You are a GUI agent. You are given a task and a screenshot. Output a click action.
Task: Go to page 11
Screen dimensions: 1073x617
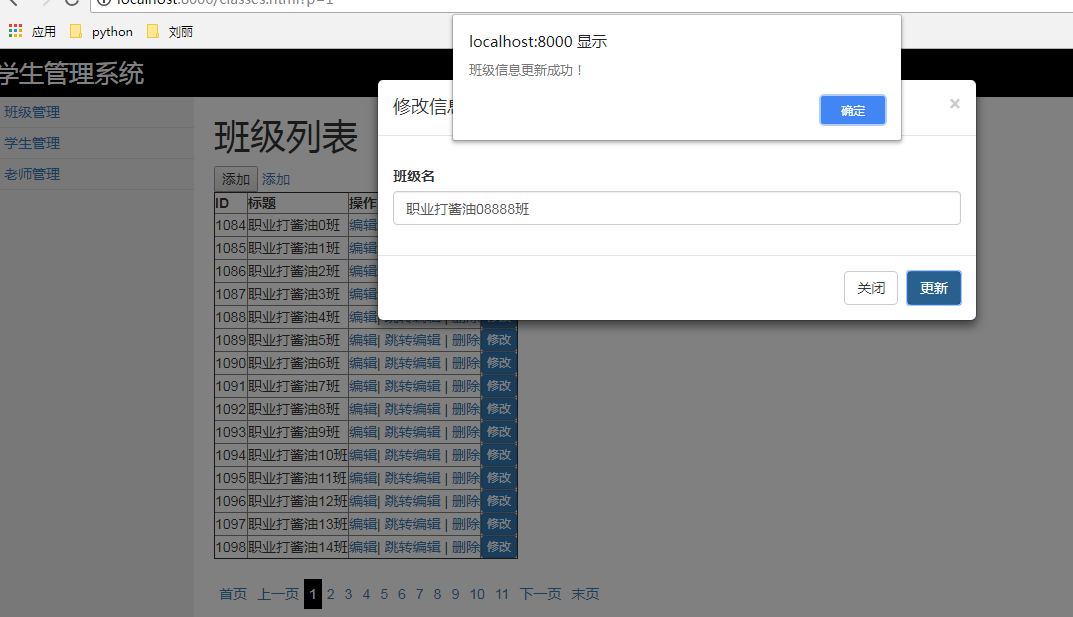pos(502,594)
